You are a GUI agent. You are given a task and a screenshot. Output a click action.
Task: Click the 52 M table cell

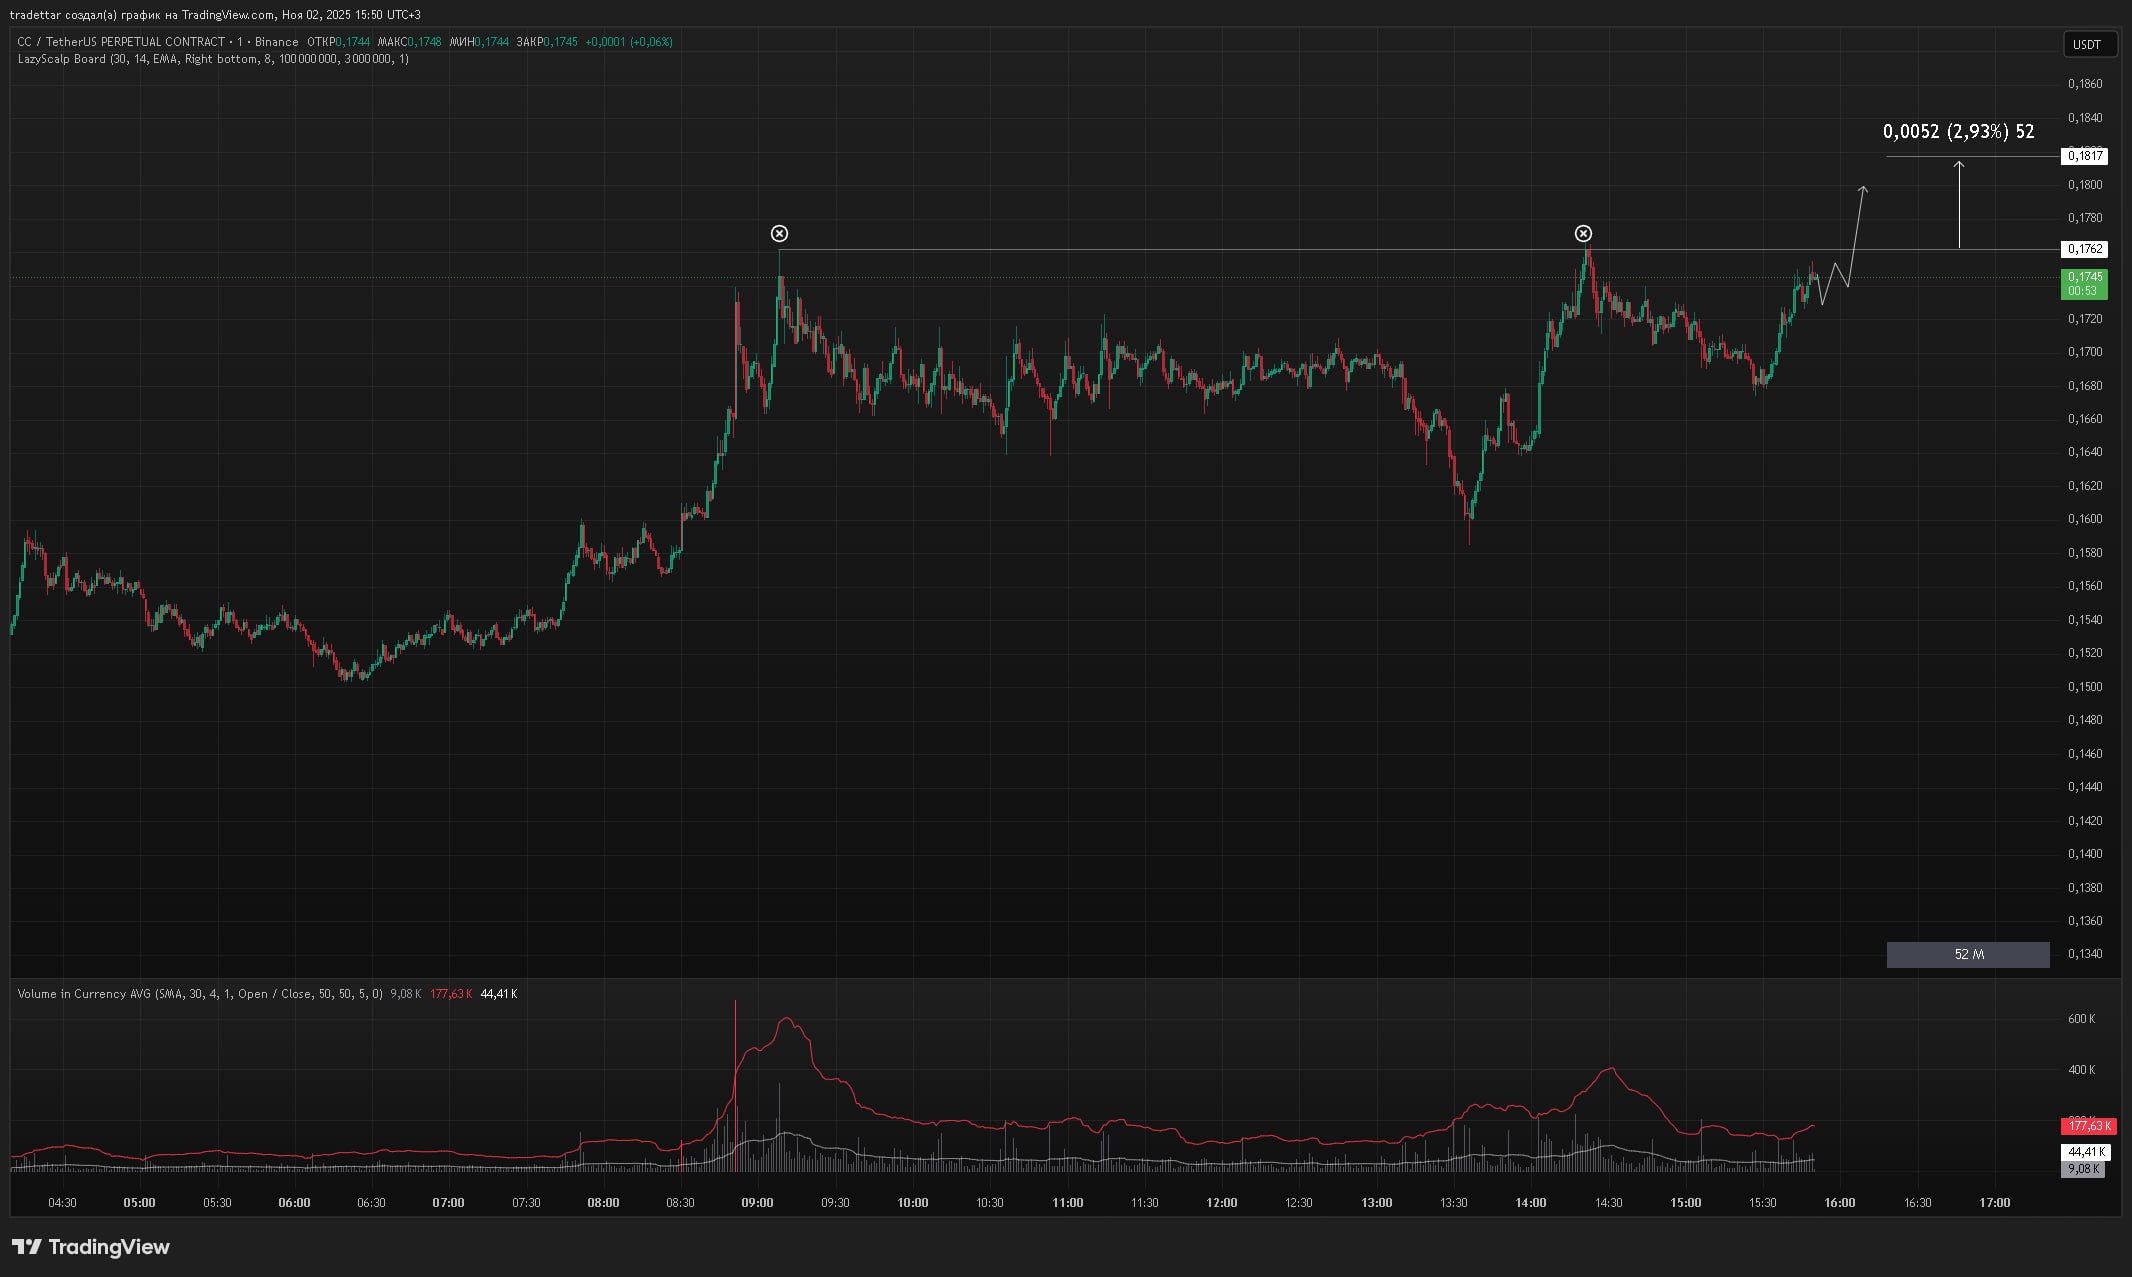coord(1967,955)
